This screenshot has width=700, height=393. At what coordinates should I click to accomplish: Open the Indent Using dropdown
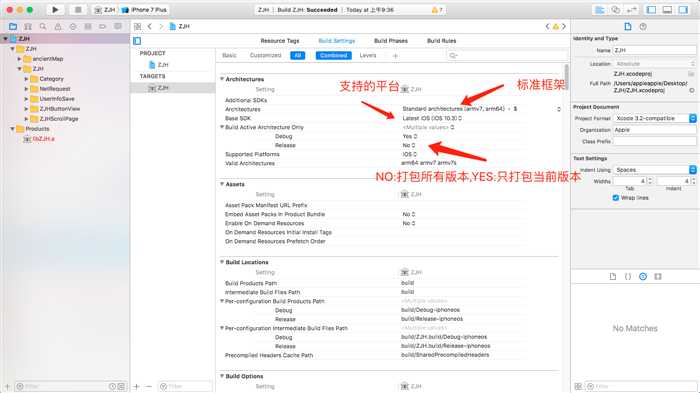point(654,170)
